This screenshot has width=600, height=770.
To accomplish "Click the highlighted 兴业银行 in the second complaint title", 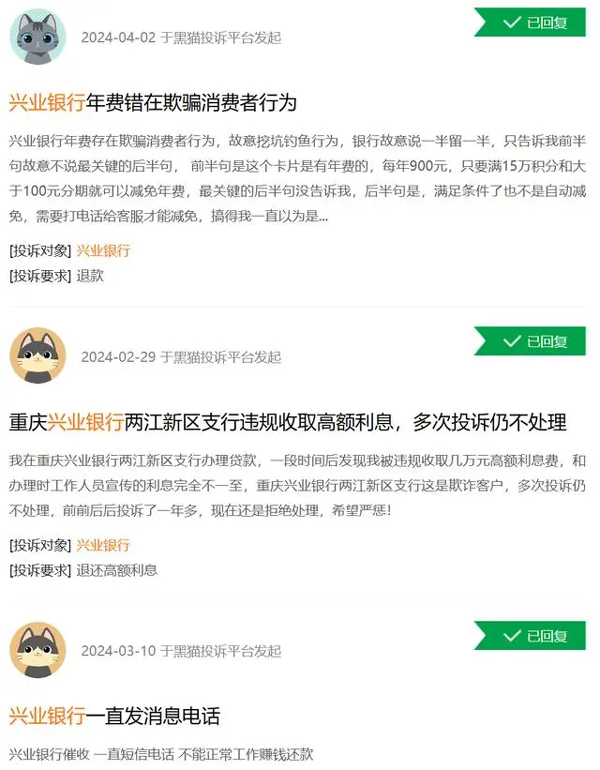I will click(x=85, y=422).
